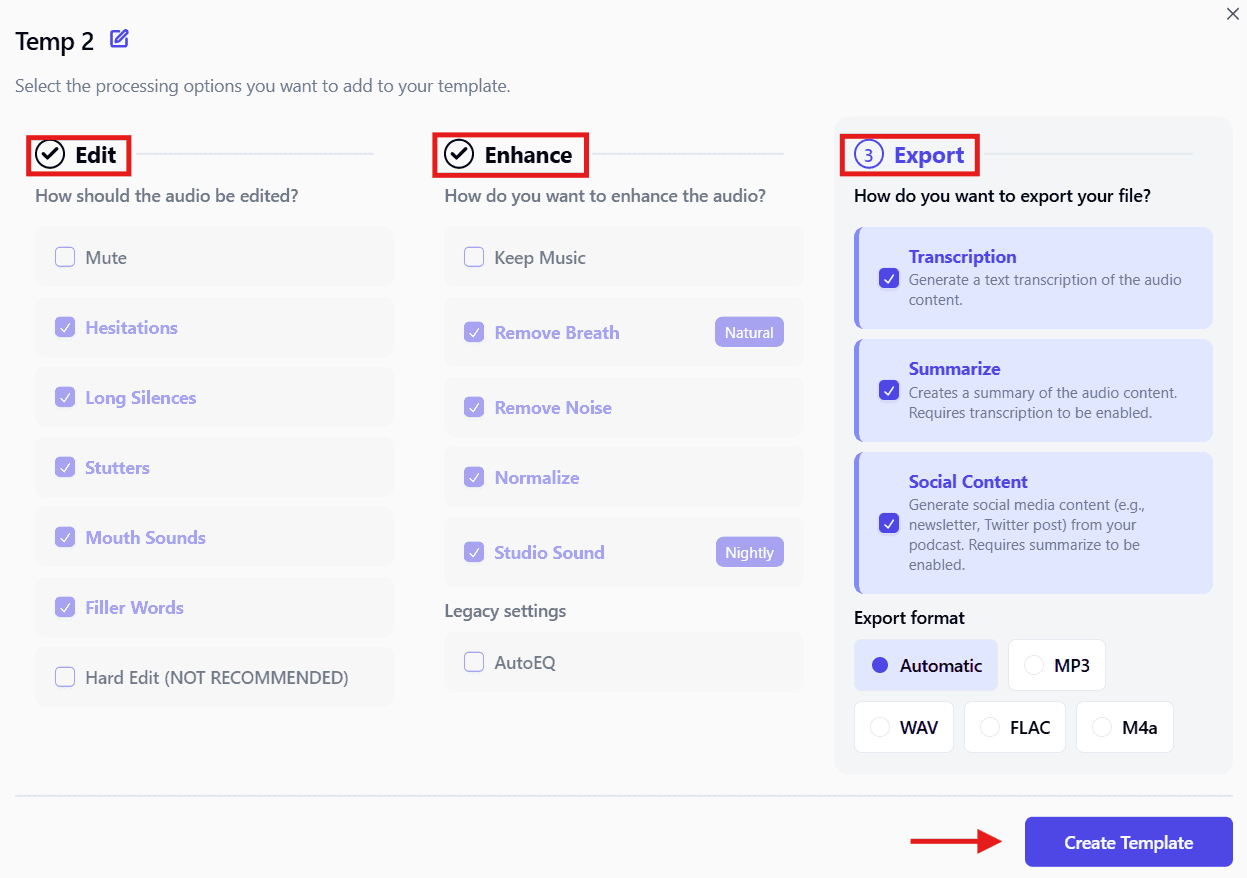Click the edit pencil icon beside Temp 2
The height and width of the screenshot is (878, 1247).
point(119,40)
